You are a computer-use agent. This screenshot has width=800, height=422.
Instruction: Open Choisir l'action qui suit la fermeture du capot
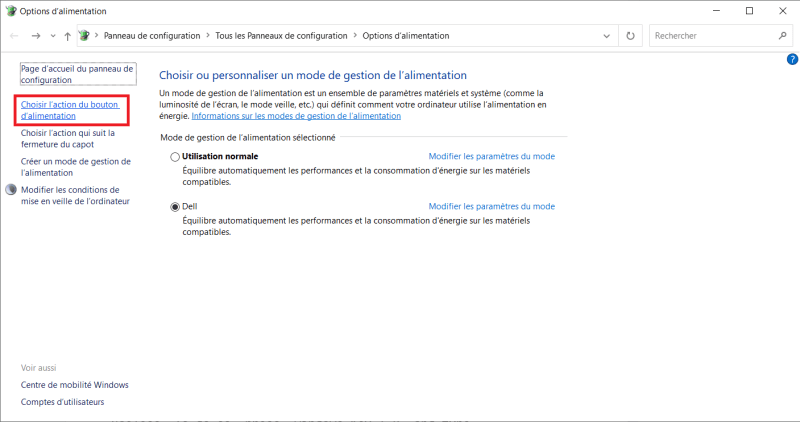[x=68, y=138]
